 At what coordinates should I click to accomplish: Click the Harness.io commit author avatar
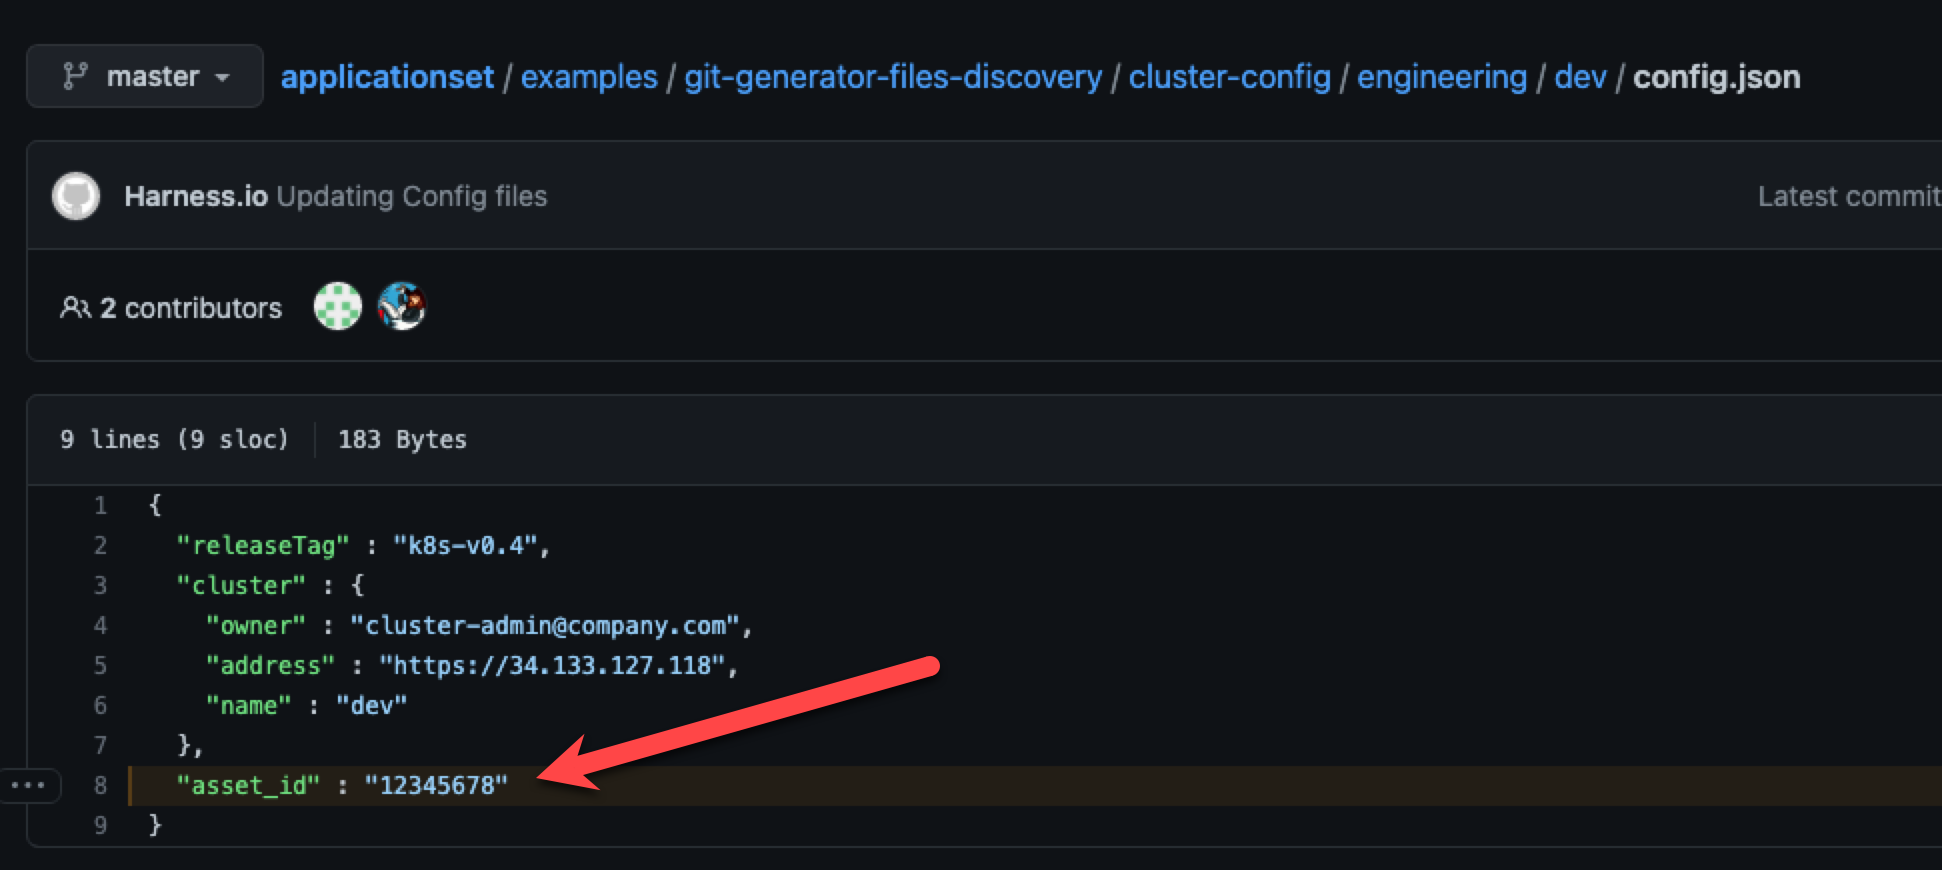76,196
